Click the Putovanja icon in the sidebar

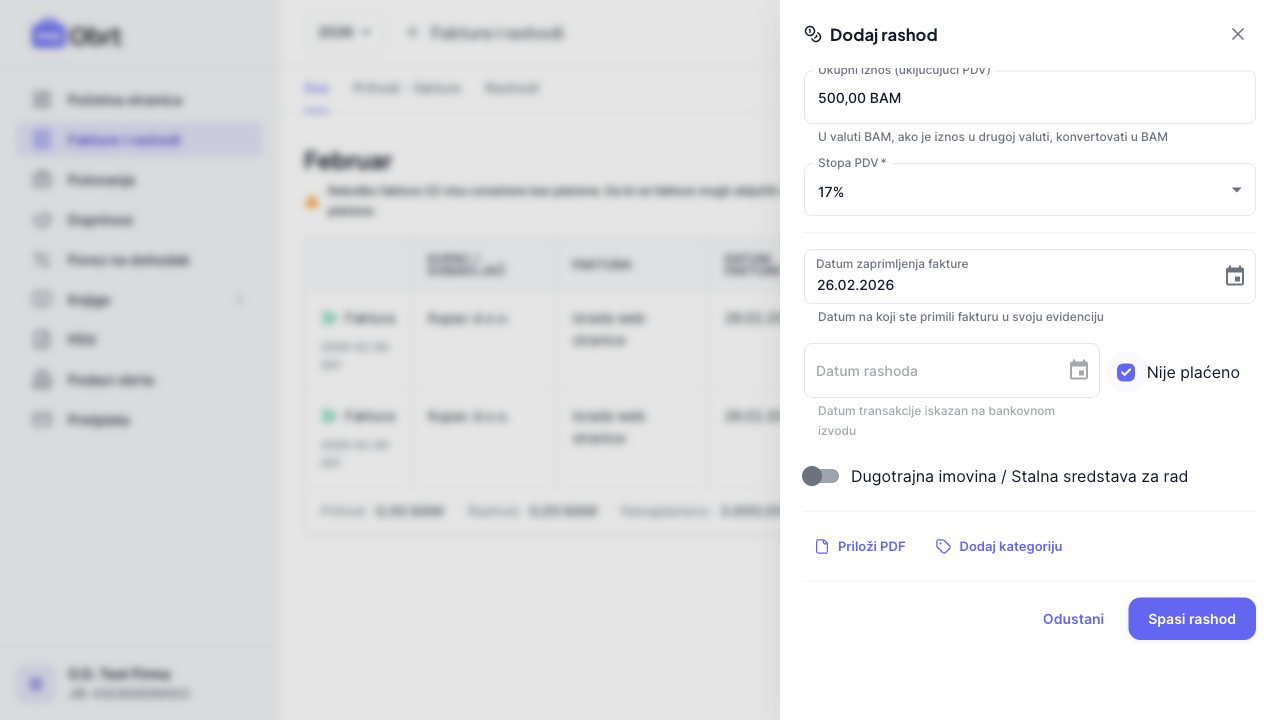pos(42,180)
